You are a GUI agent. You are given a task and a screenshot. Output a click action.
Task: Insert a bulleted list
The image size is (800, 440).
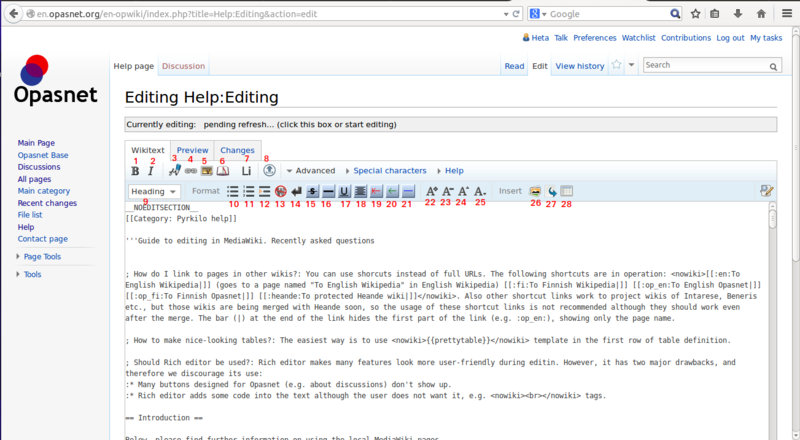click(x=233, y=191)
